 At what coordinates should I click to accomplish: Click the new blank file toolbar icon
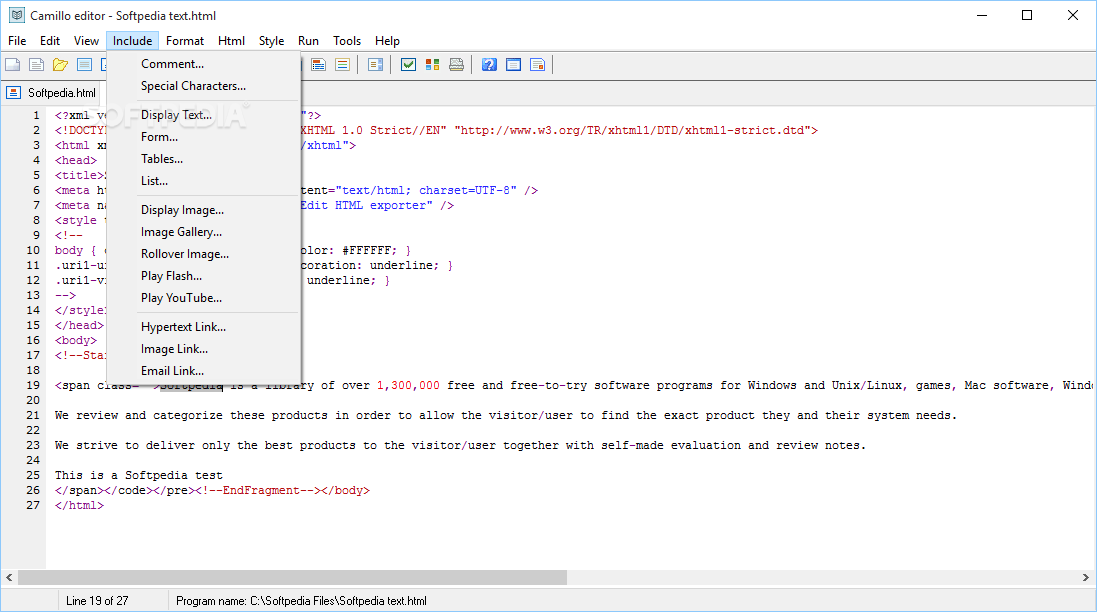pos(13,65)
